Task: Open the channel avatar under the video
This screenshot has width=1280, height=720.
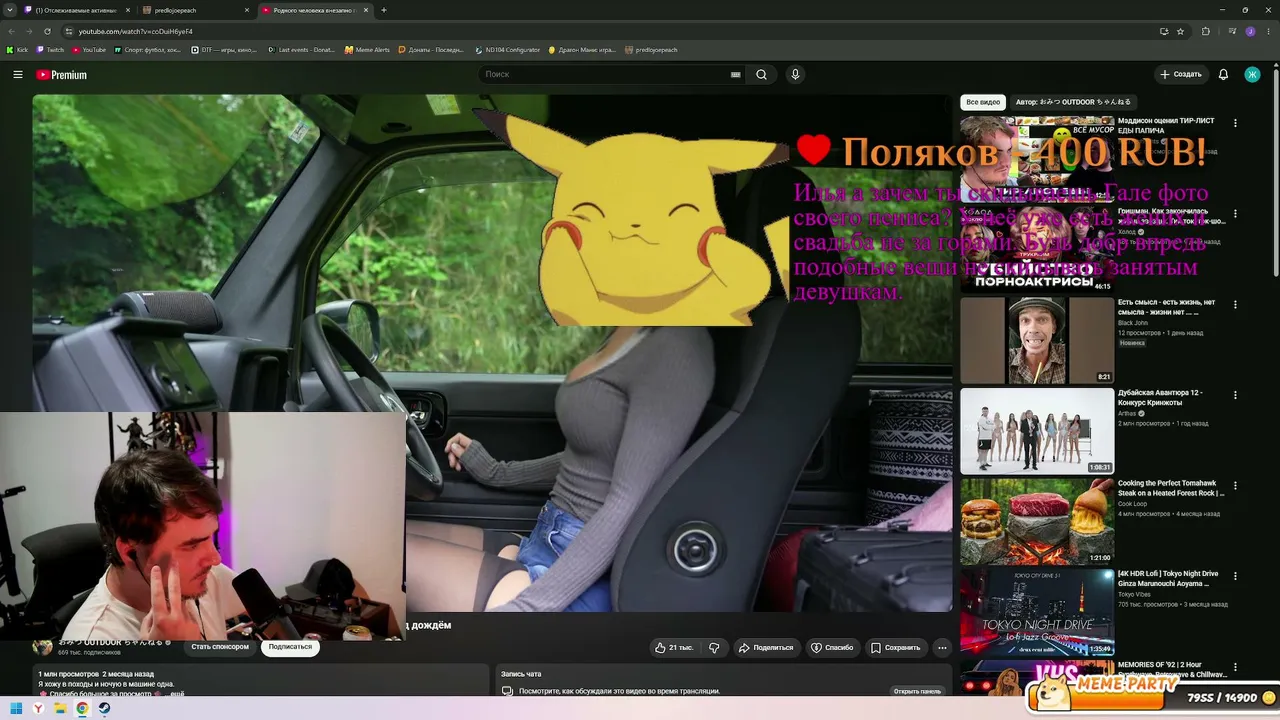Action: coord(42,647)
